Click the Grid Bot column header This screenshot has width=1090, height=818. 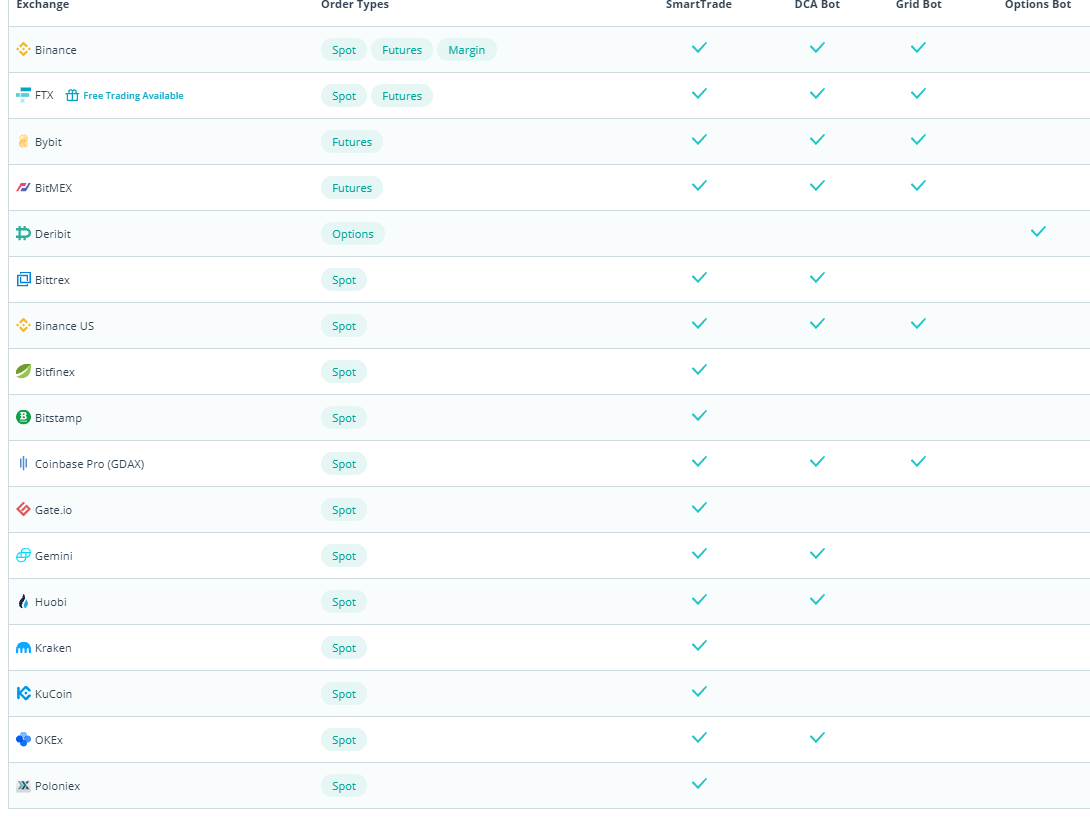pos(918,5)
